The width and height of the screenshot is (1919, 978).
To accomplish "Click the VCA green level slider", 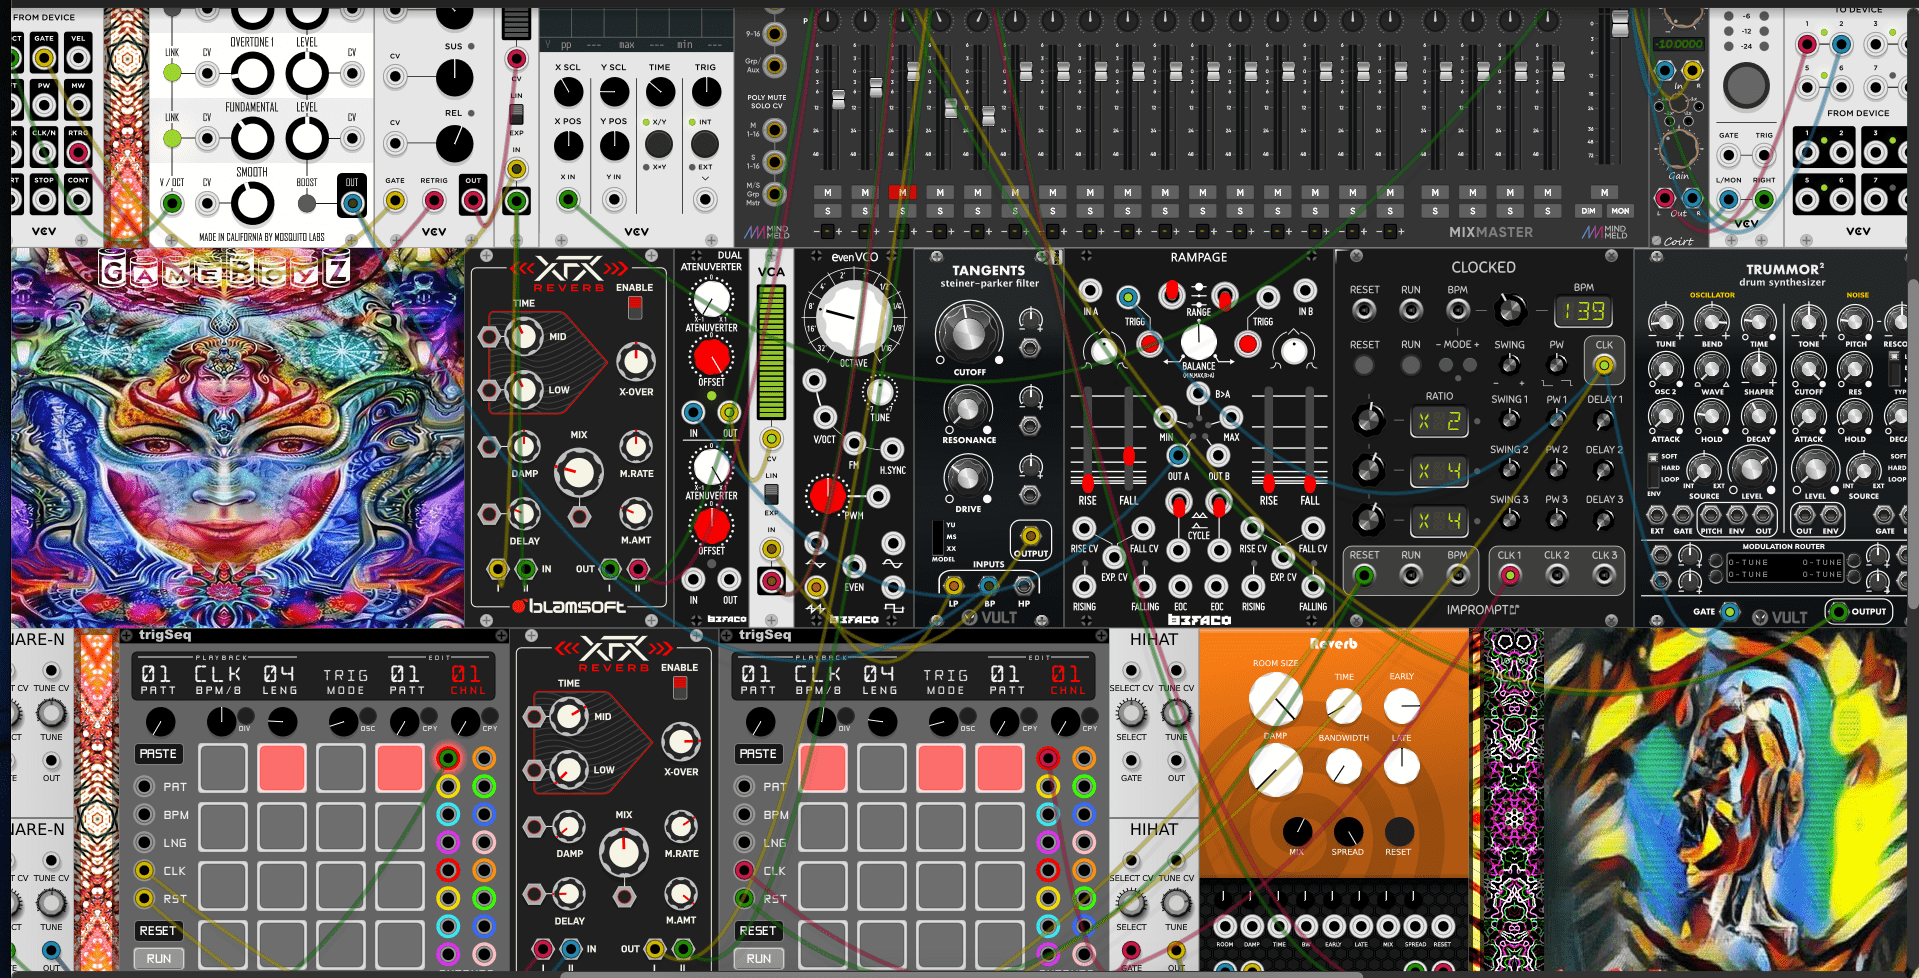I will pyautogui.click(x=771, y=351).
